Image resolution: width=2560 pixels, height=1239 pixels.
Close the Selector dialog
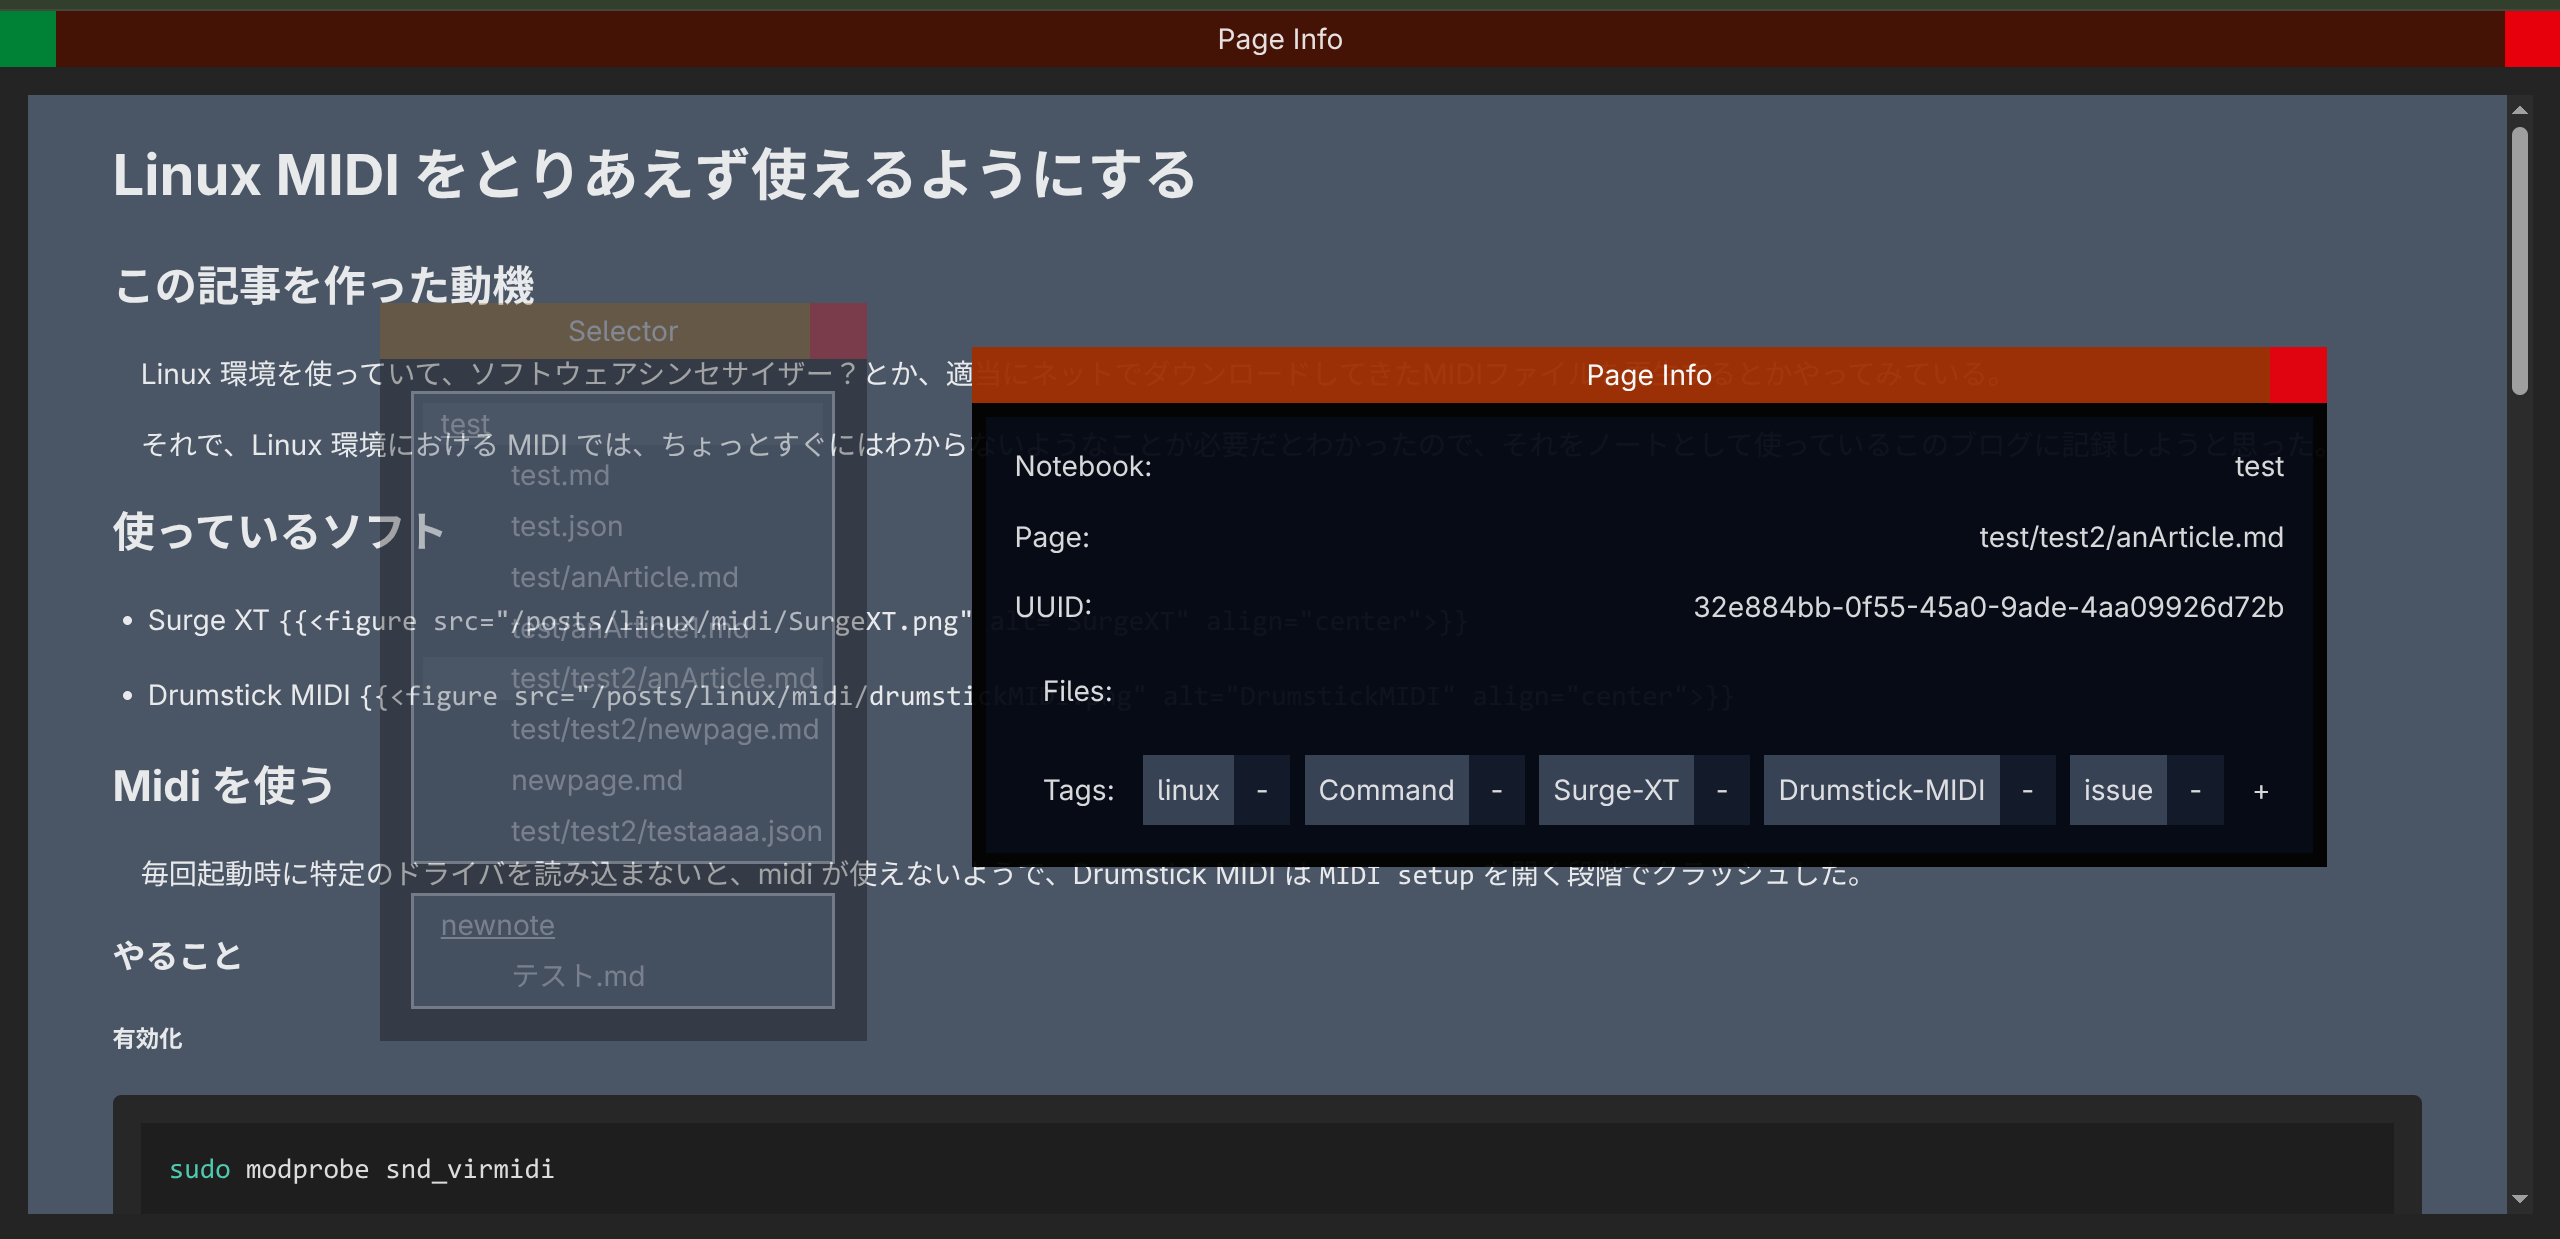point(839,331)
